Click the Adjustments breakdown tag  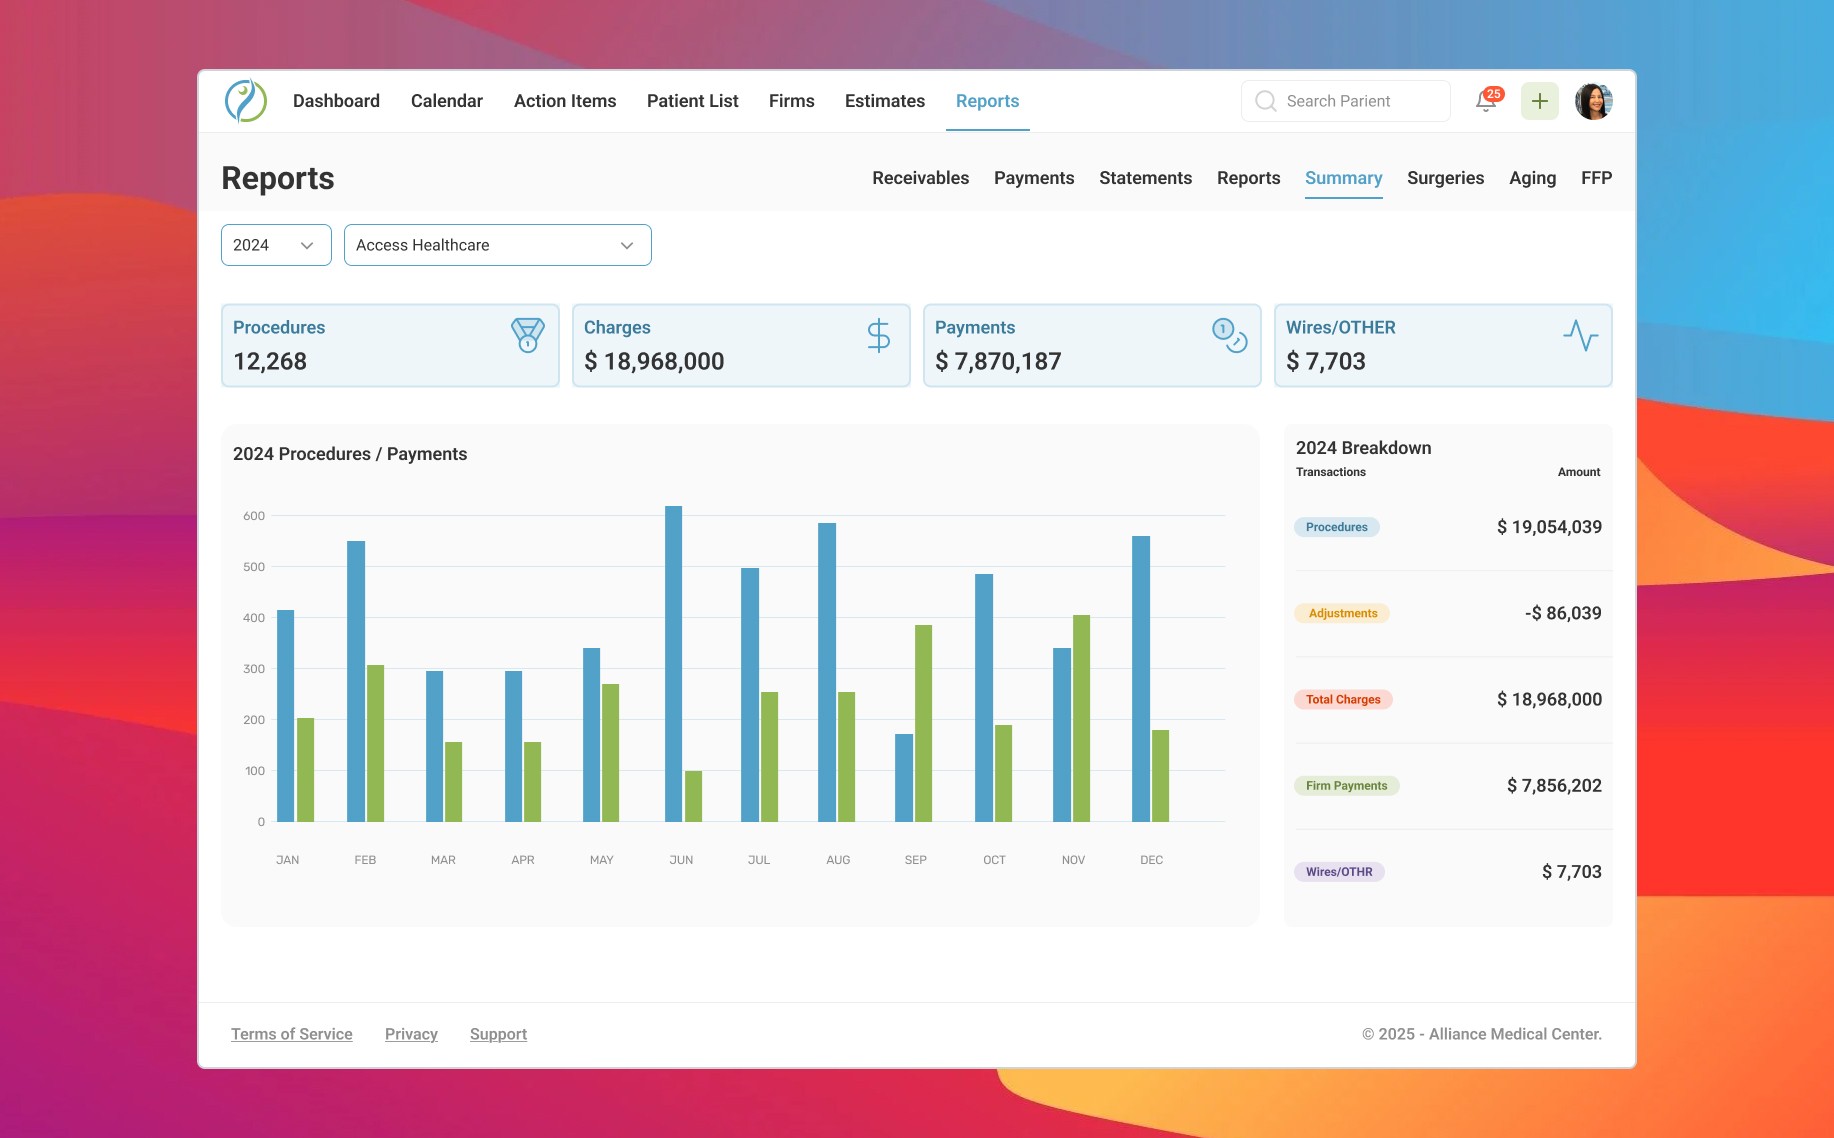tap(1342, 613)
